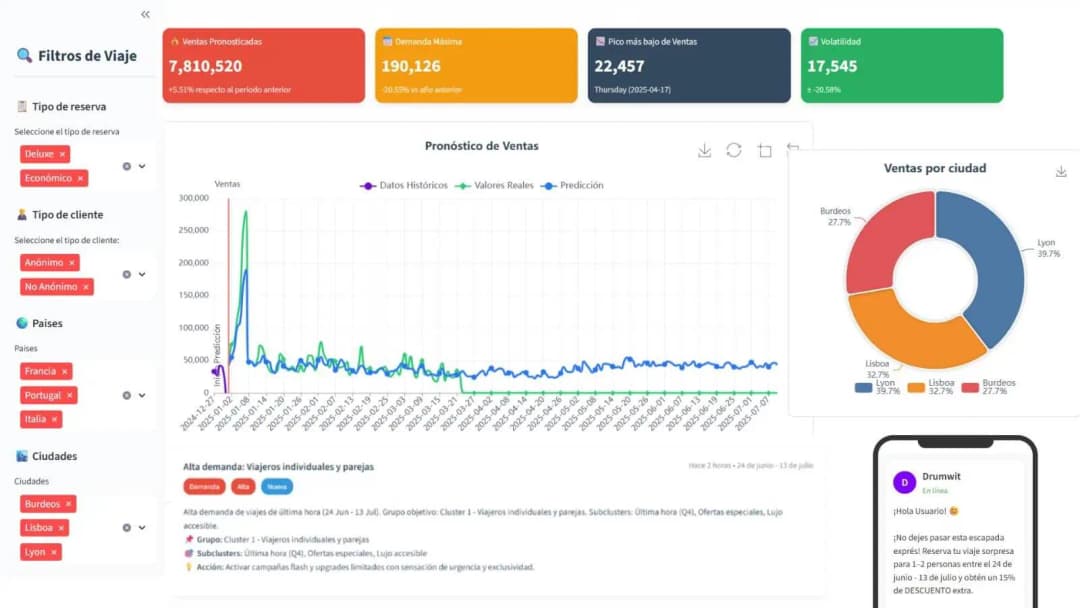
Task: Select the Demanda tag on the alert
Action: 204,487
